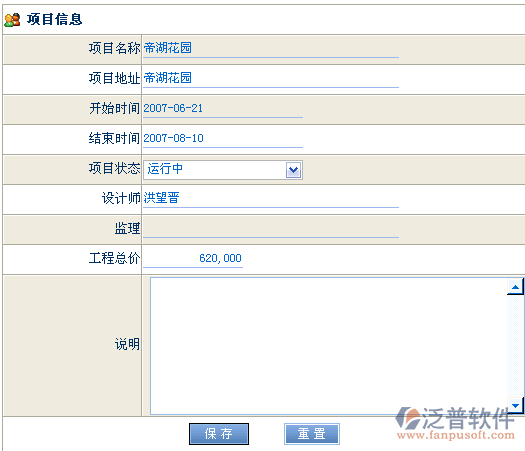Viewport: 525px width, 451px height.
Task: Click the 设计师 text field
Action: (x=271, y=199)
